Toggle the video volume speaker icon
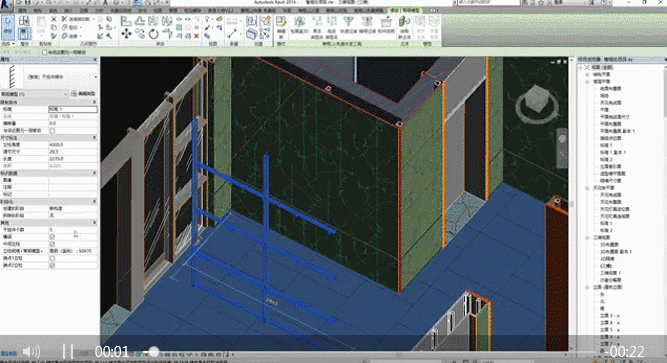Screen dimensions: 667x363 (31, 352)
